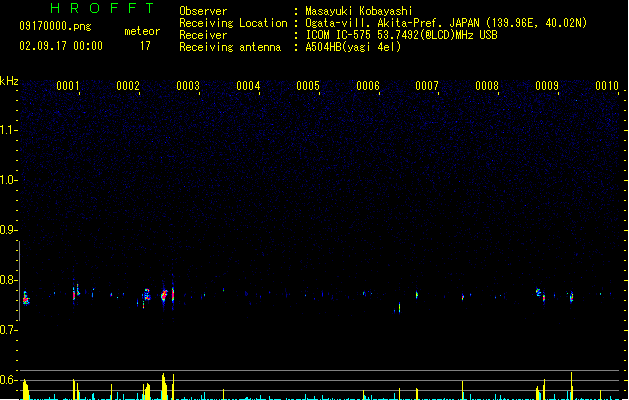629x400 pixels.
Task: Click time marker 0005
Action: point(308,86)
